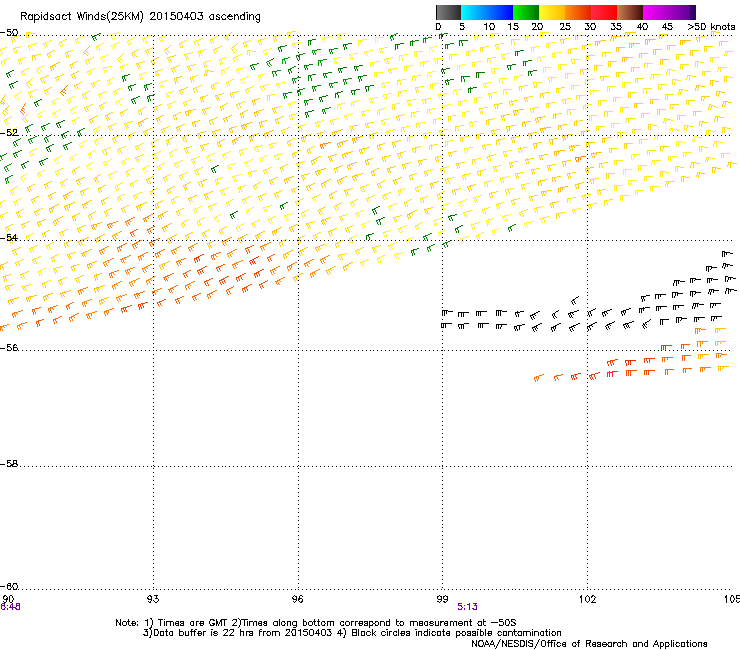740x650 pixels.
Task: Click the '-58' latitude label
Action: coord(9,464)
